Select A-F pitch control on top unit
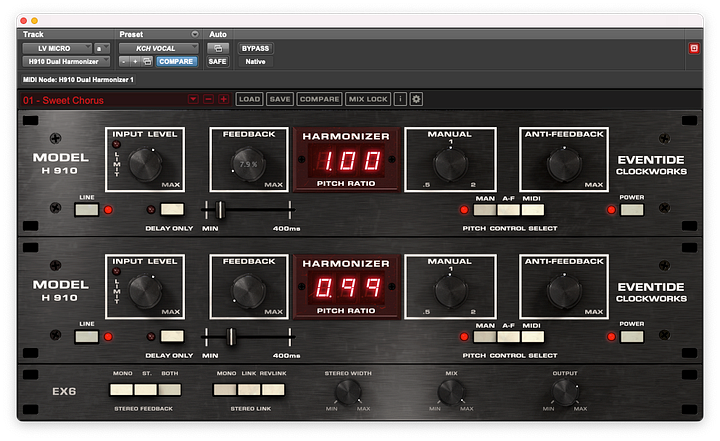Screen dimensions: 720x441 tap(509, 210)
